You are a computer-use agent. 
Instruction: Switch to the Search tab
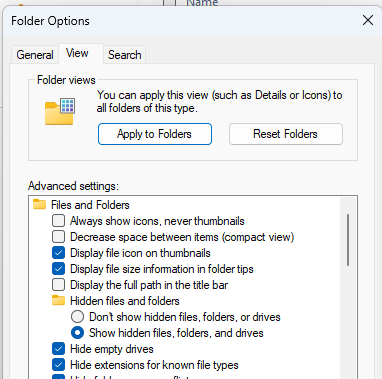point(125,55)
